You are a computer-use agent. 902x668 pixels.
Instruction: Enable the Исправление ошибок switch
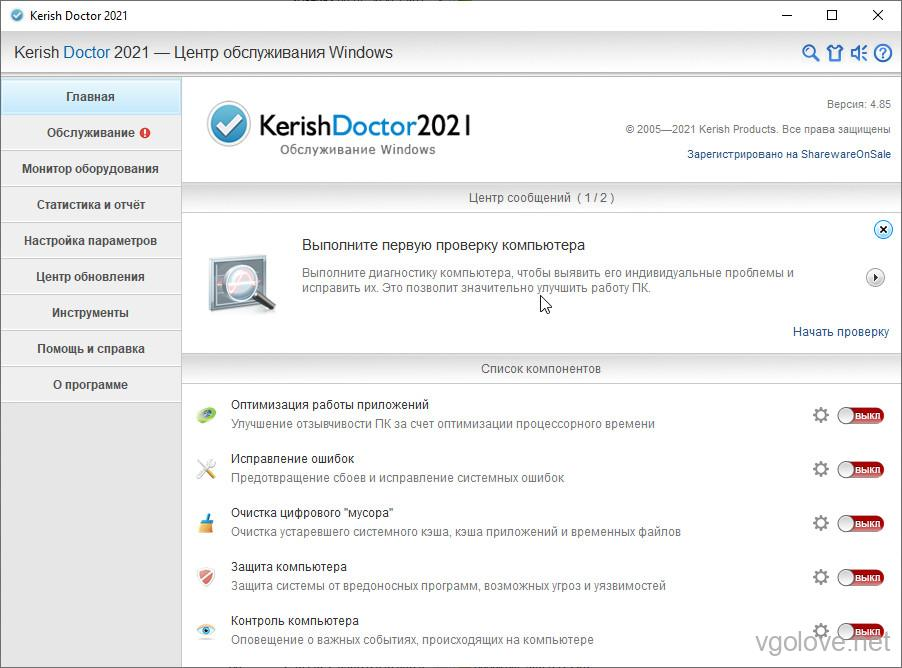(861, 469)
